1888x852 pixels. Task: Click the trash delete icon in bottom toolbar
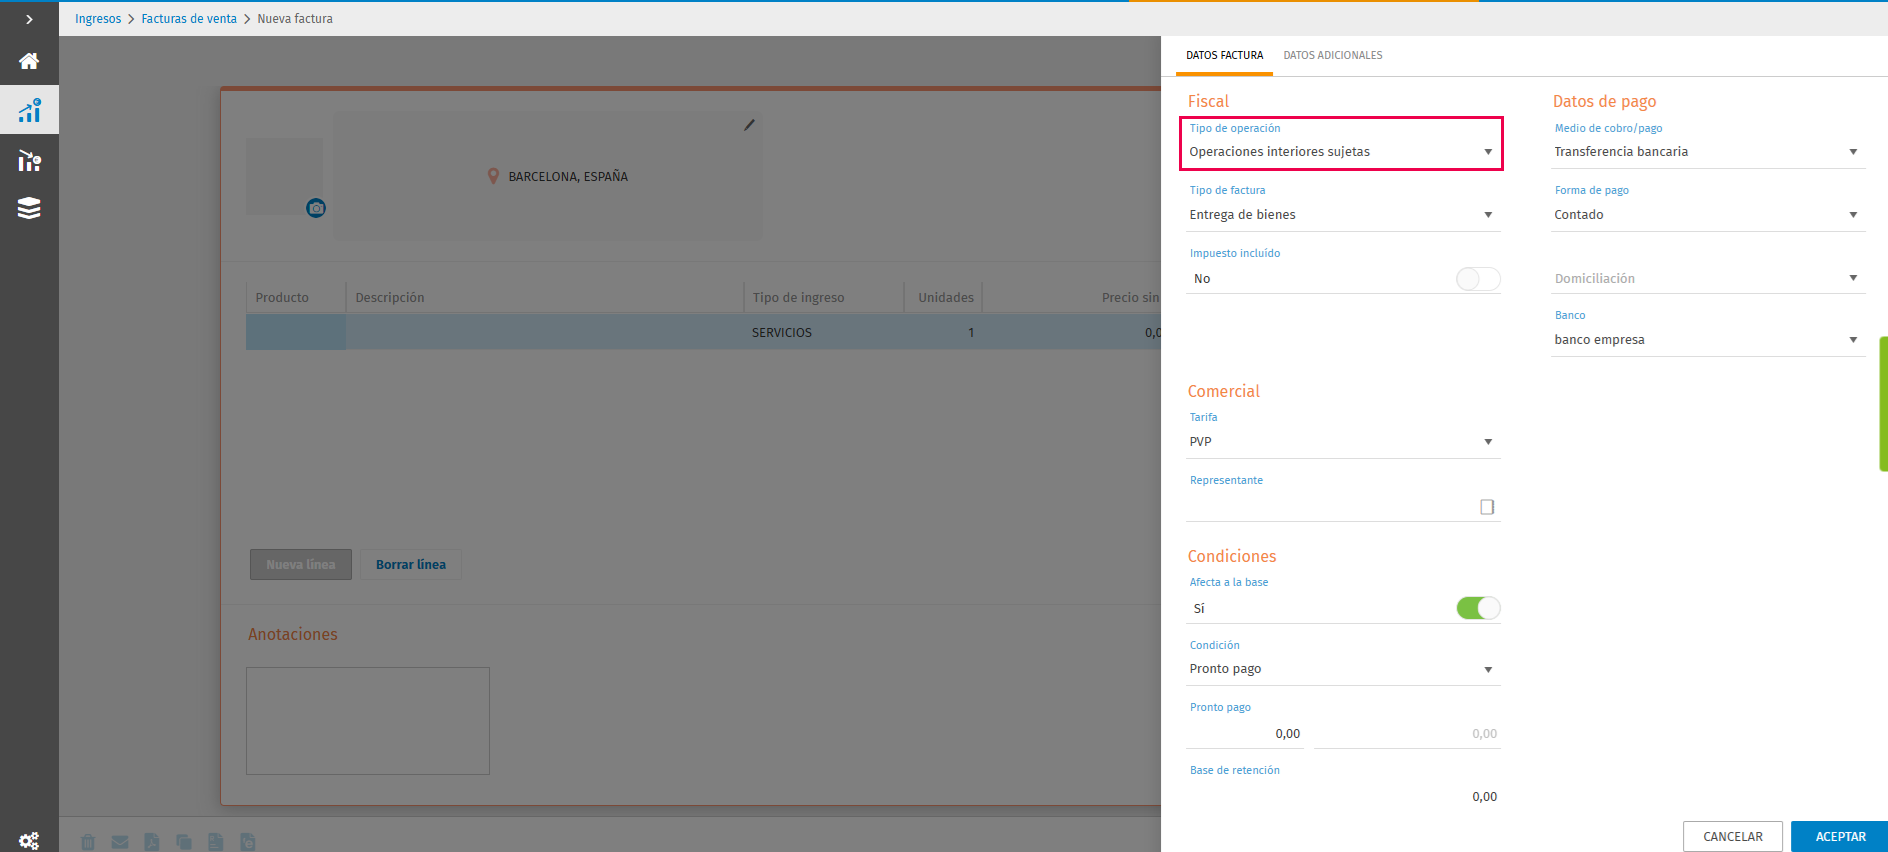click(88, 842)
